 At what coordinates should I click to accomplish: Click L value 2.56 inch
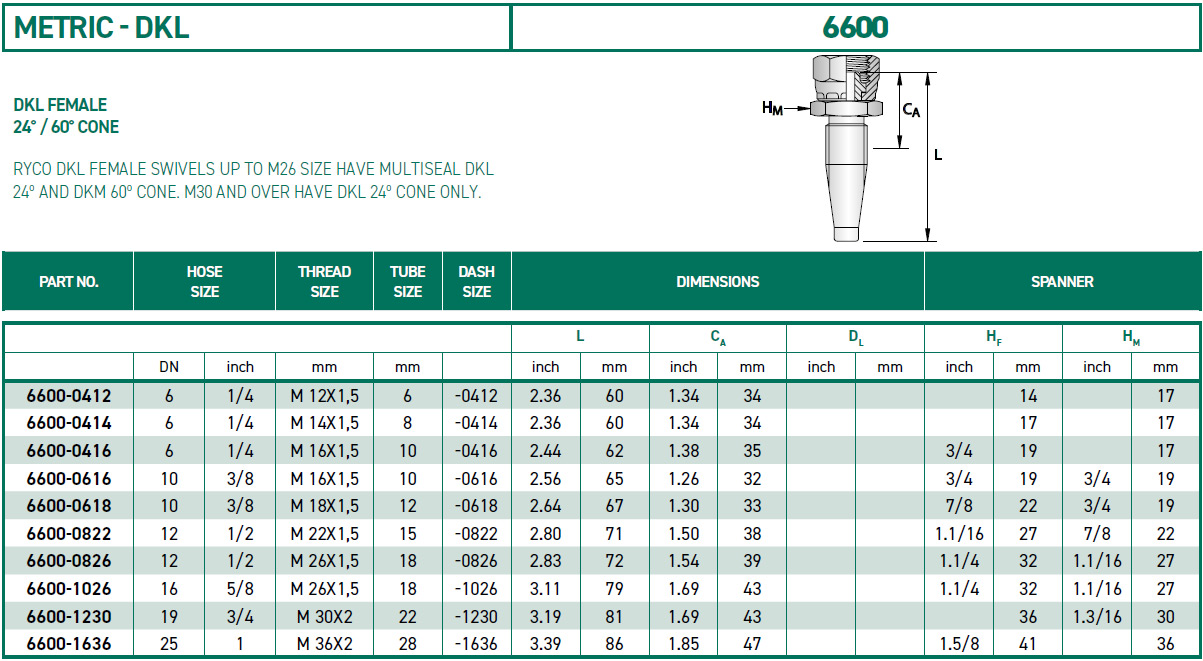pyautogui.click(x=545, y=478)
